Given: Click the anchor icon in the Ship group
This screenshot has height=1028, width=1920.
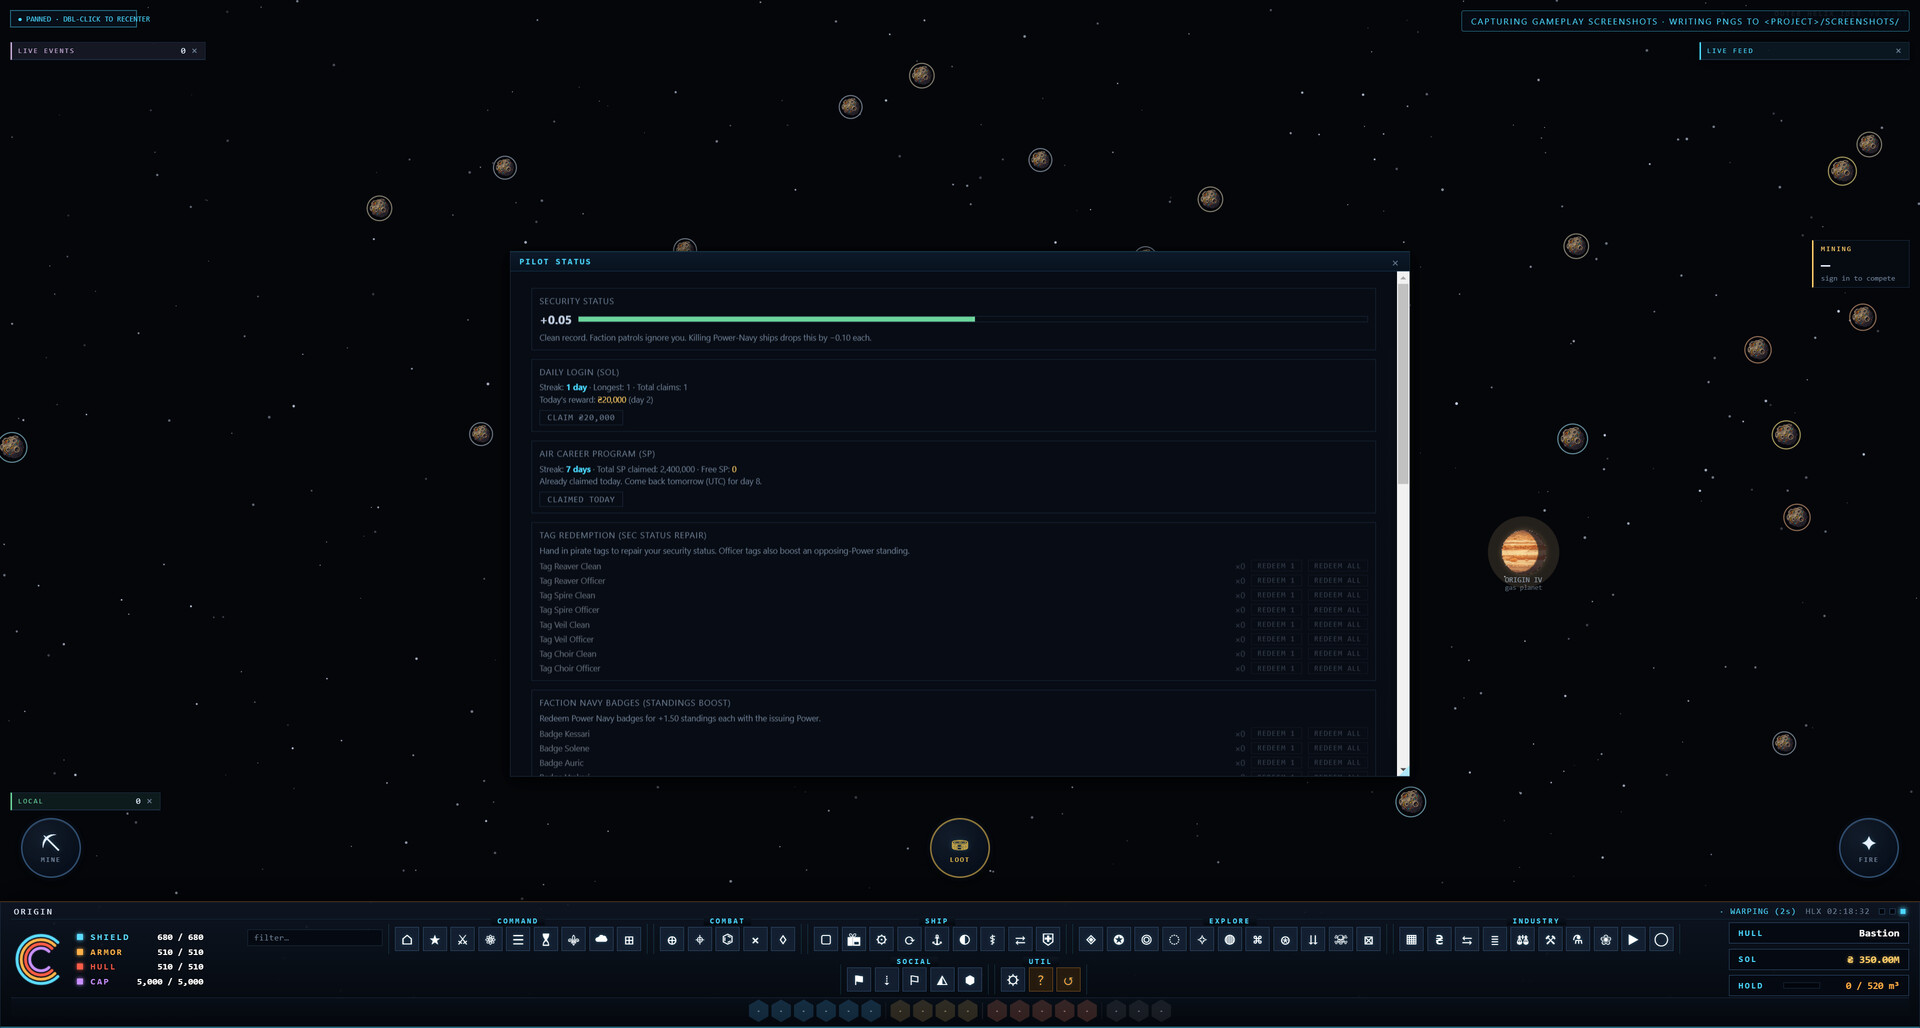Looking at the screenshot, I should pyautogui.click(x=937, y=940).
